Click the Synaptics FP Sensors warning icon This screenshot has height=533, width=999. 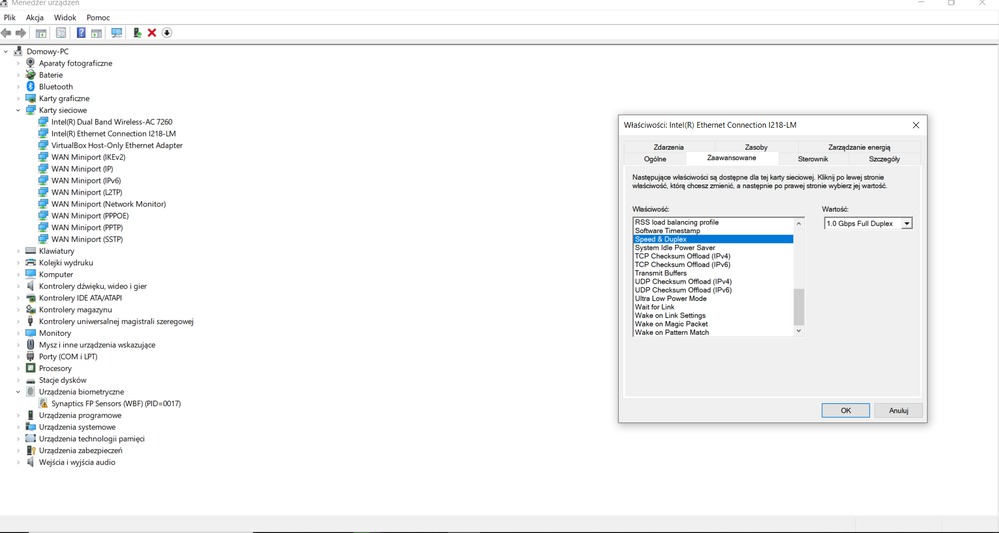coord(43,403)
